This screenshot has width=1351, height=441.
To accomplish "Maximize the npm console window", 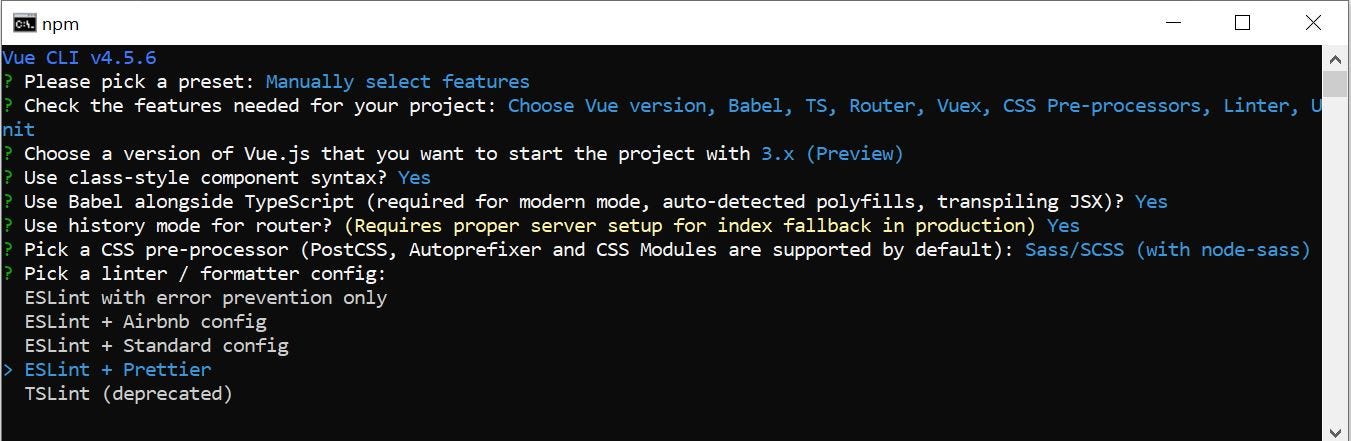I will (x=1242, y=23).
